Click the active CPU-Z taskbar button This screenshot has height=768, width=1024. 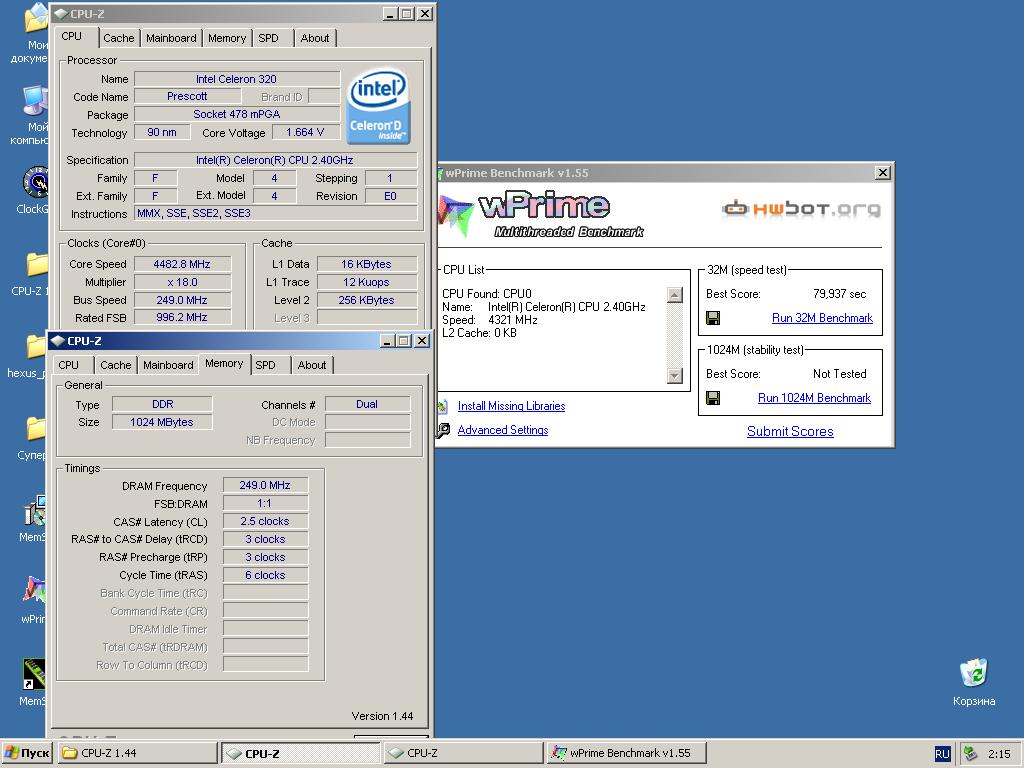coord(300,753)
